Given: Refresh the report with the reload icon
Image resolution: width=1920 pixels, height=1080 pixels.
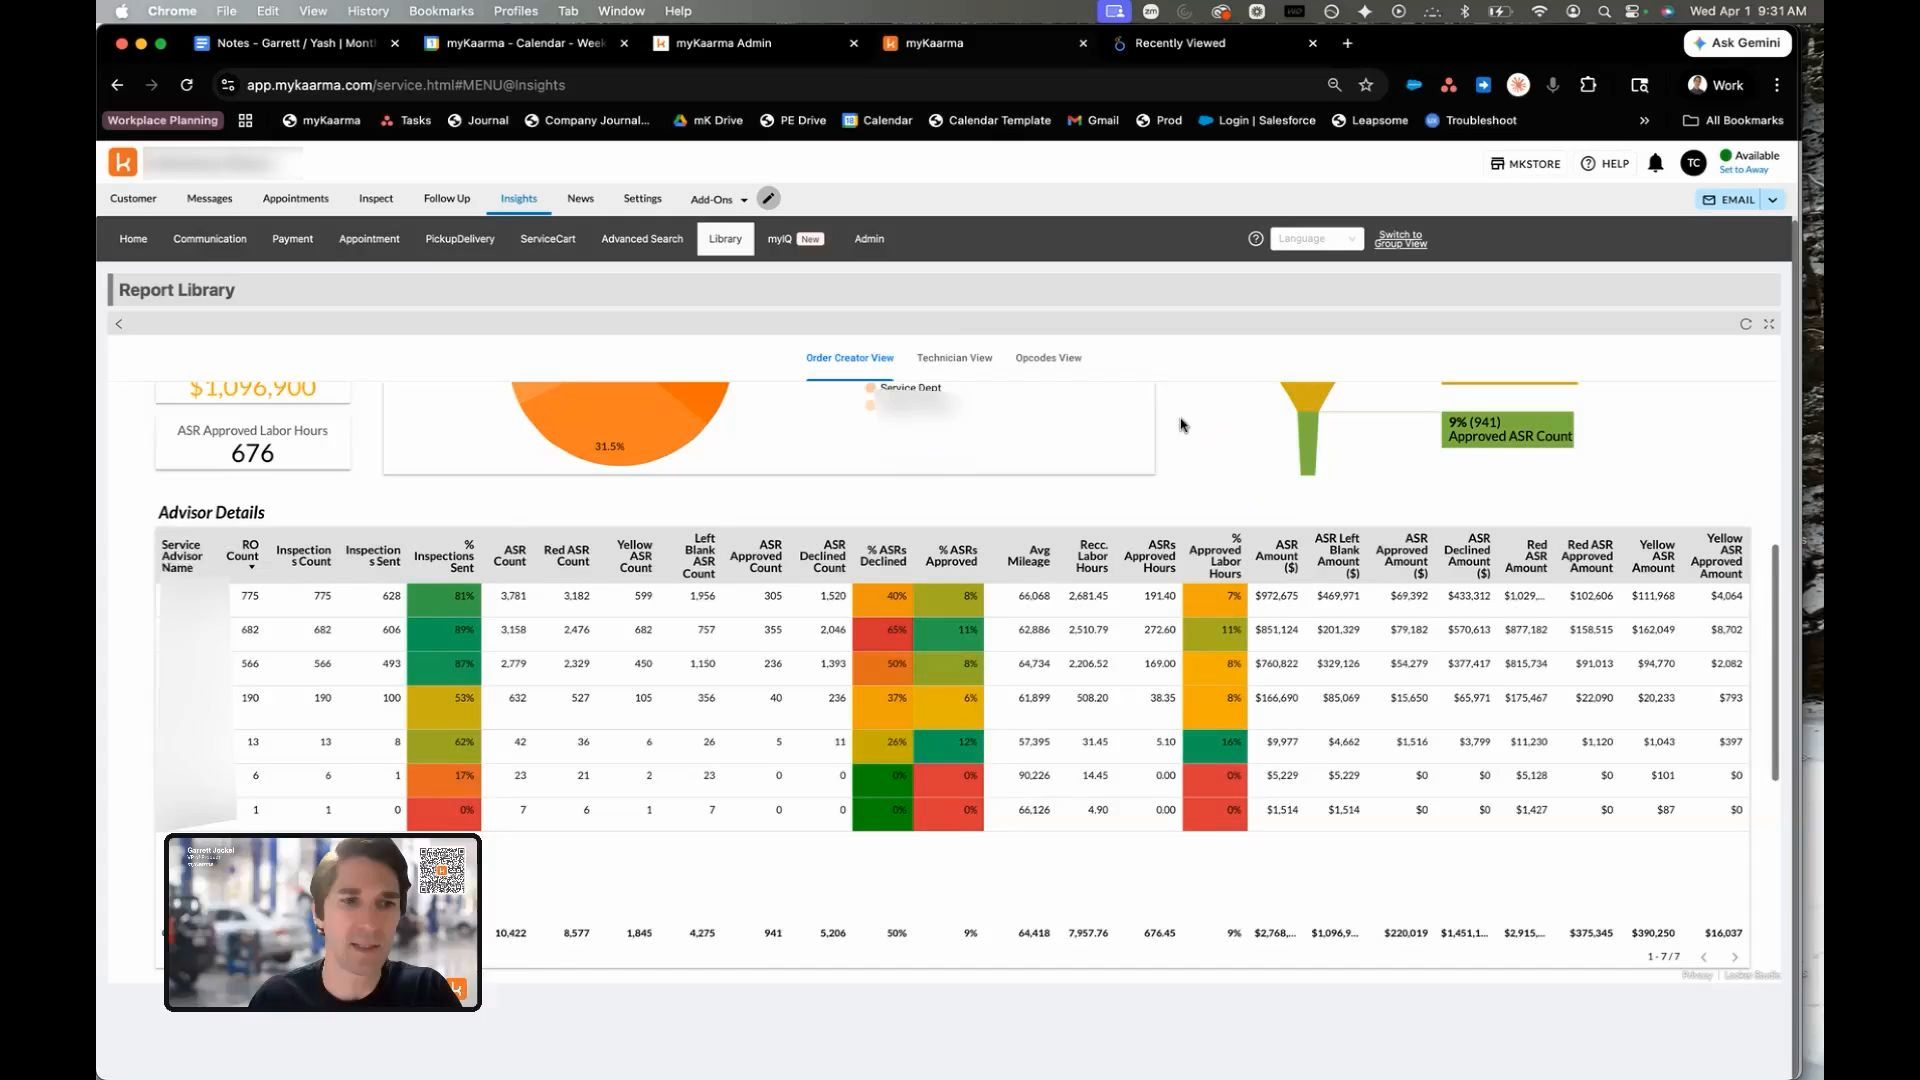Looking at the screenshot, I should [x=1746, y=324].
